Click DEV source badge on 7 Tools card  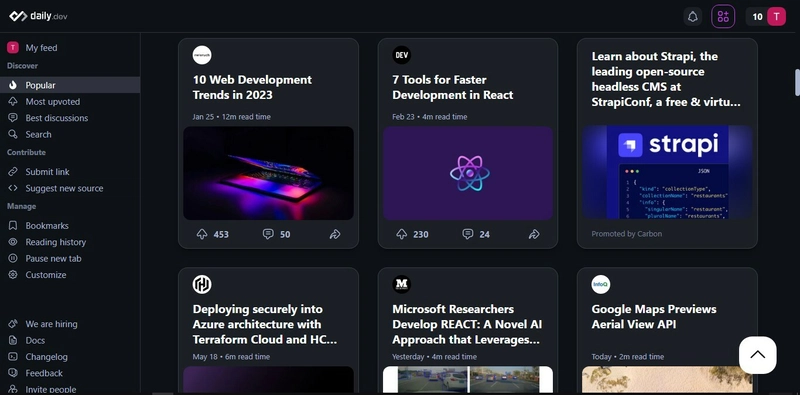pos(402,55)
